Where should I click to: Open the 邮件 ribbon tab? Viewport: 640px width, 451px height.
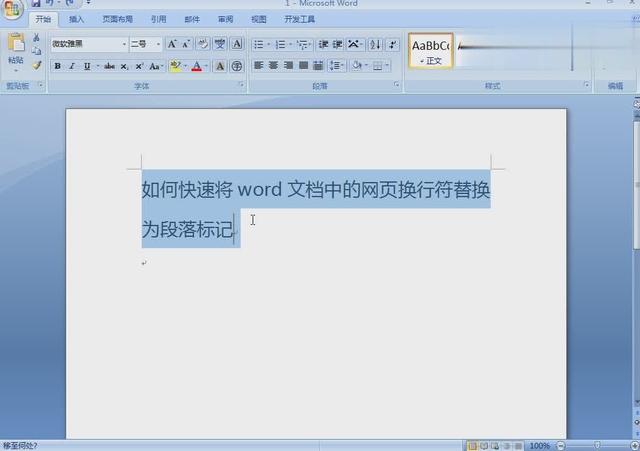tap(192, 19)
